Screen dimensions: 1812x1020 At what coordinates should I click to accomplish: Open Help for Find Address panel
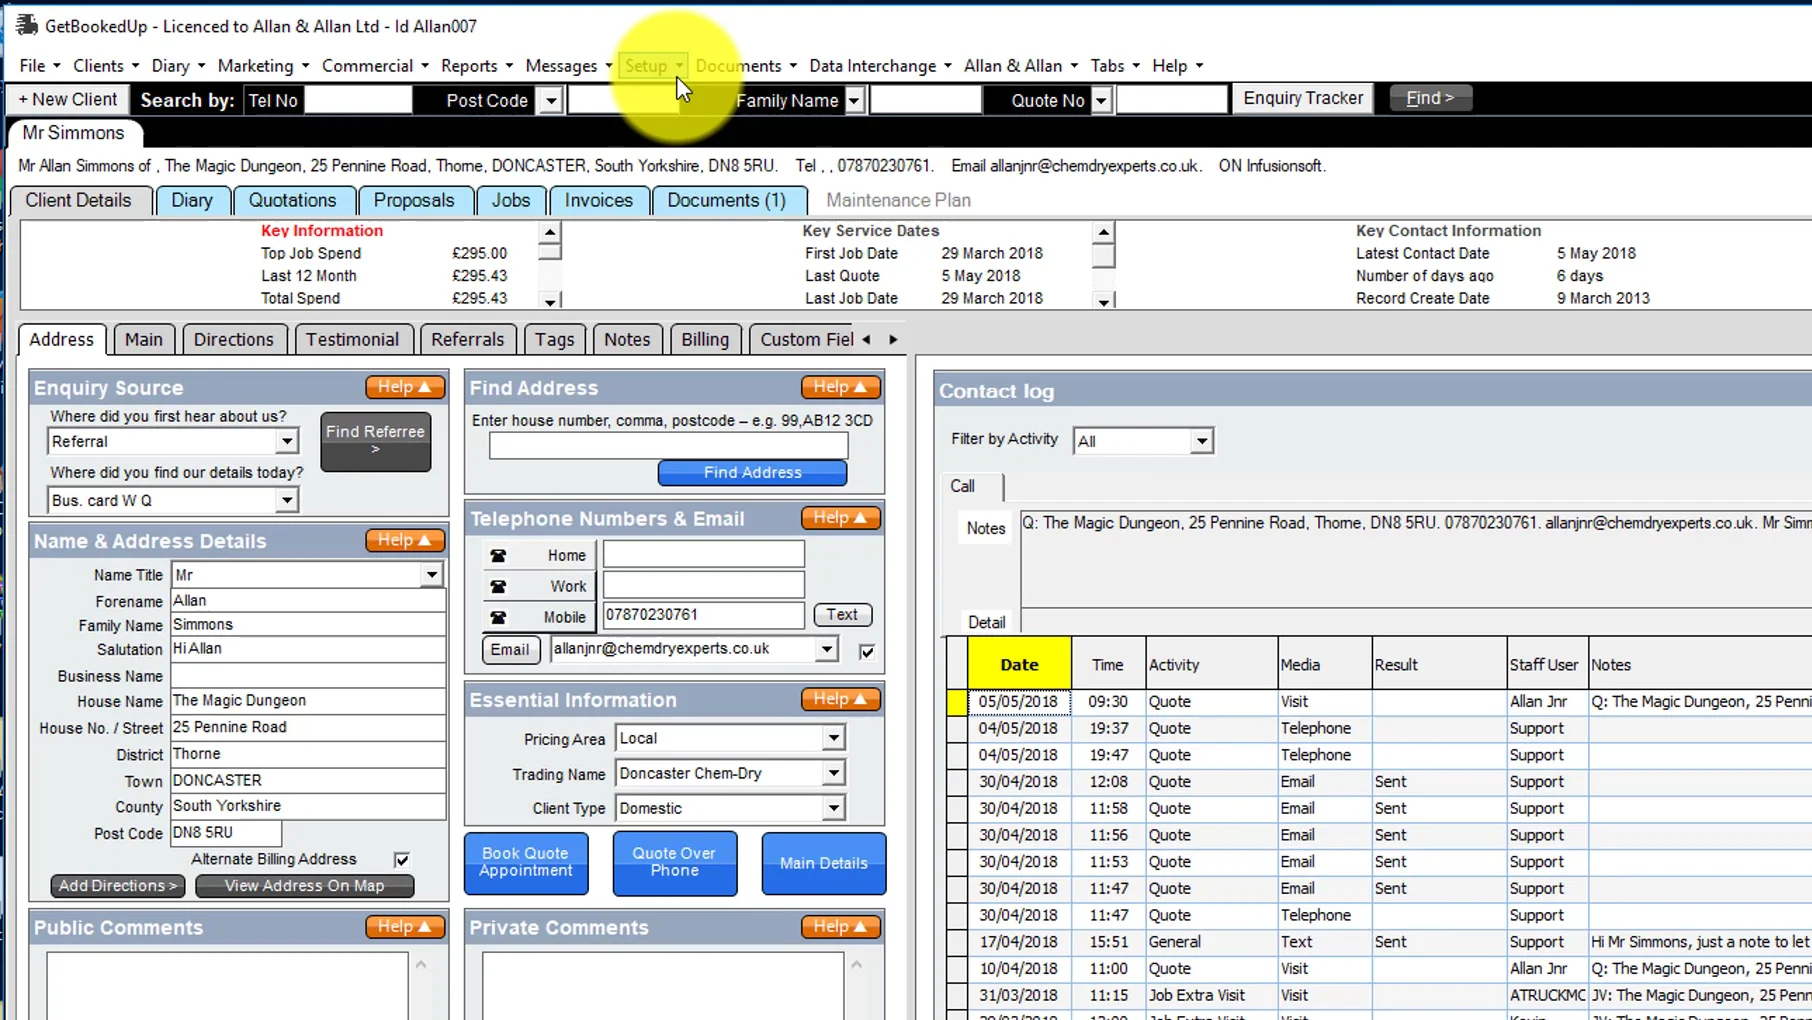point(841,387)
